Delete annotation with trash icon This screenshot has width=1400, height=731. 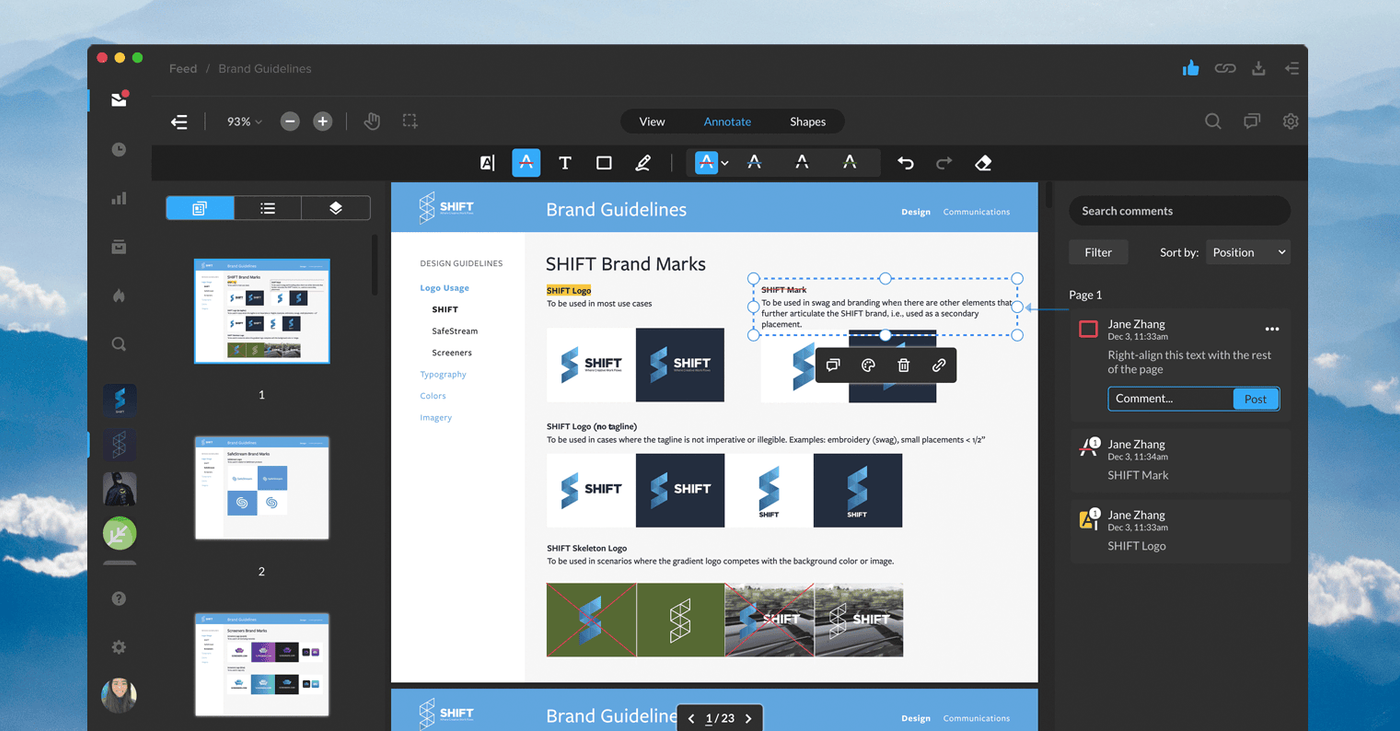coord(903,365)
